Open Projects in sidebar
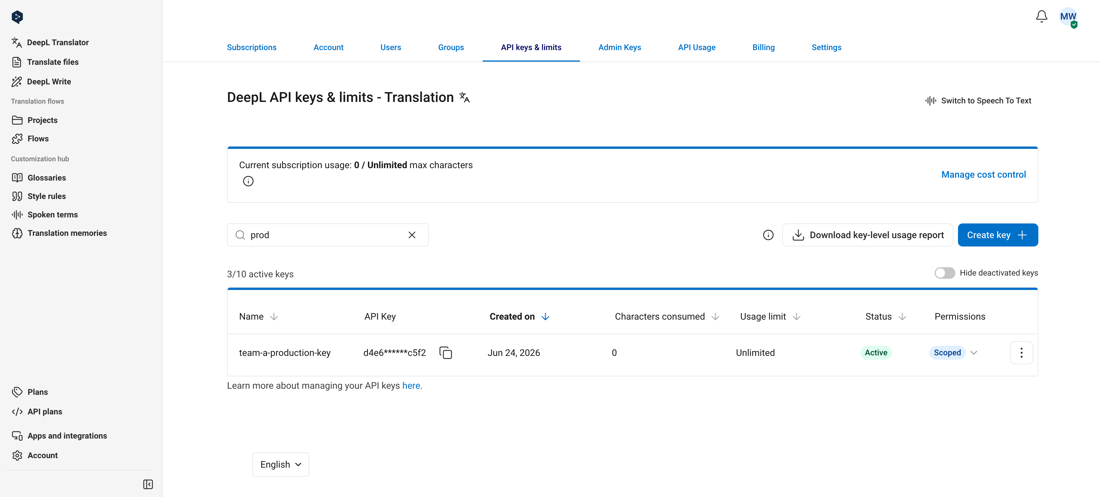The image size is (1100, 497). 35,120
